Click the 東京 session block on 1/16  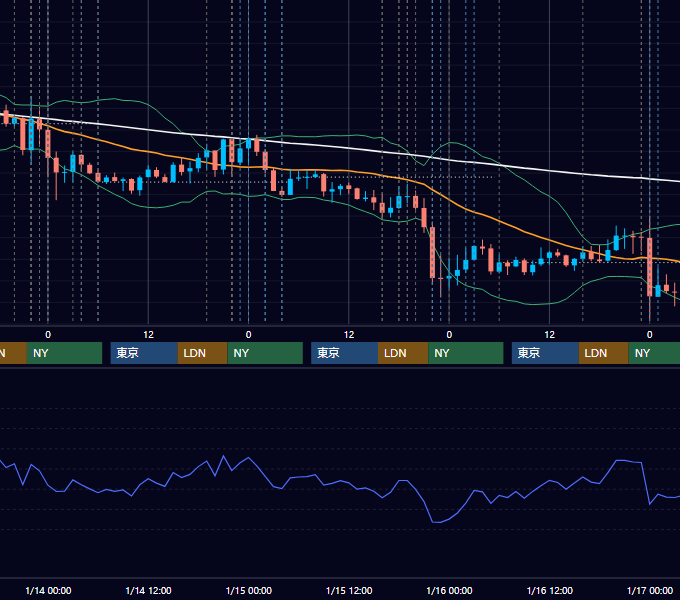tap(545, 353)
